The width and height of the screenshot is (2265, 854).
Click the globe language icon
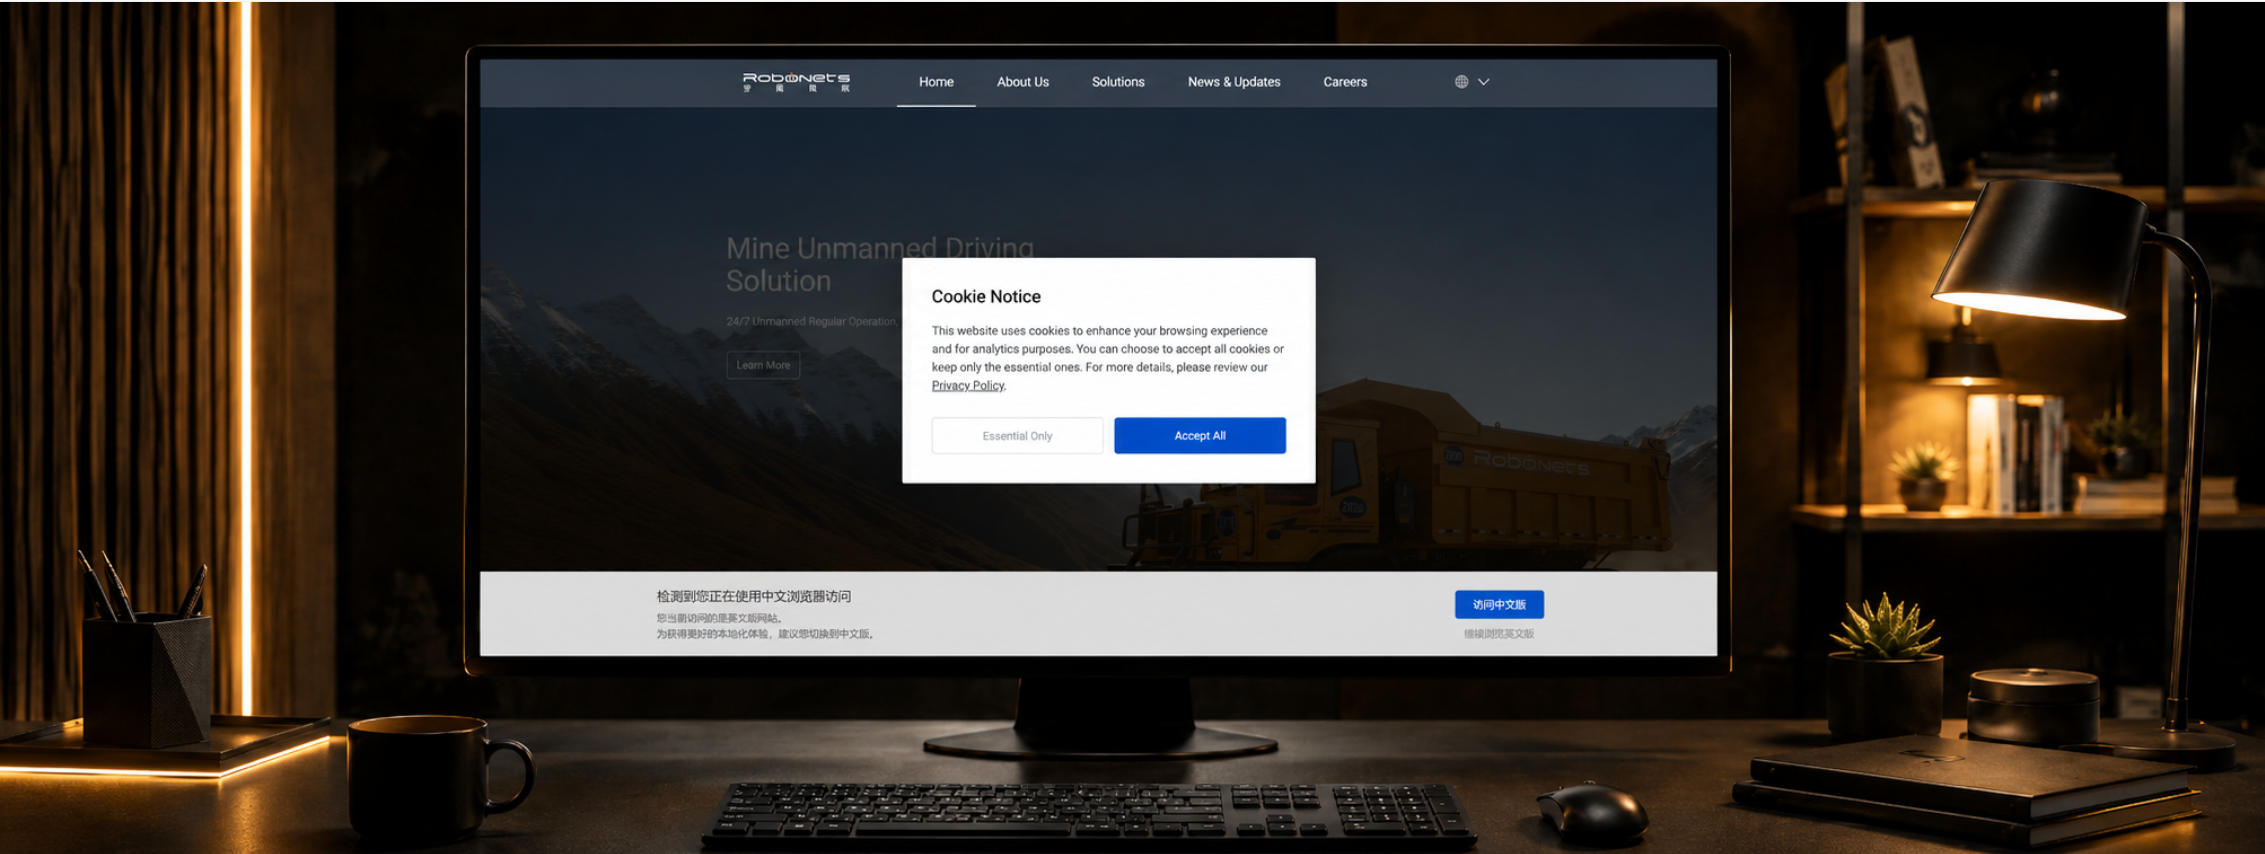1461,82
